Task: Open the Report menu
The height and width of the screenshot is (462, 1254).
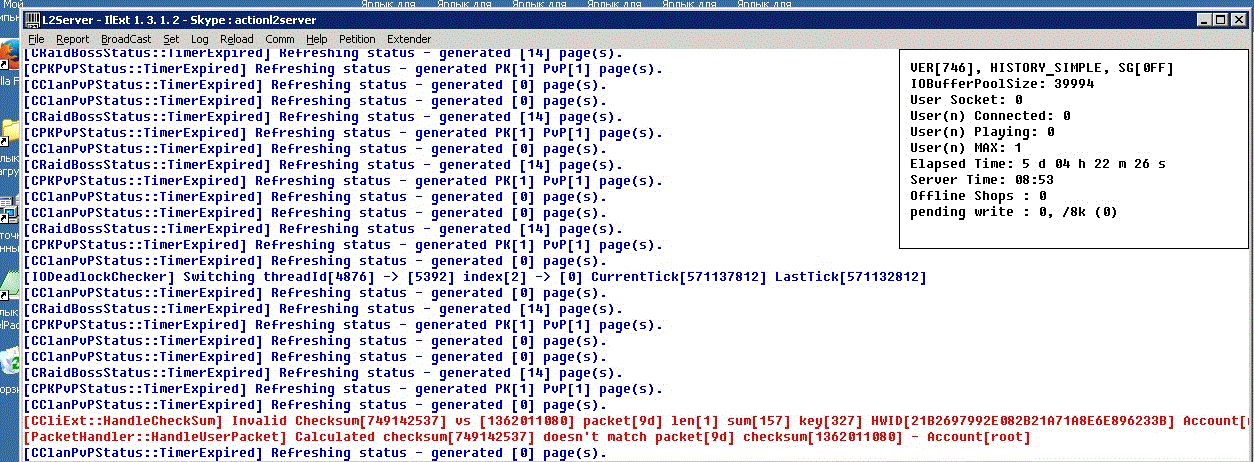Action: [73, 39]
